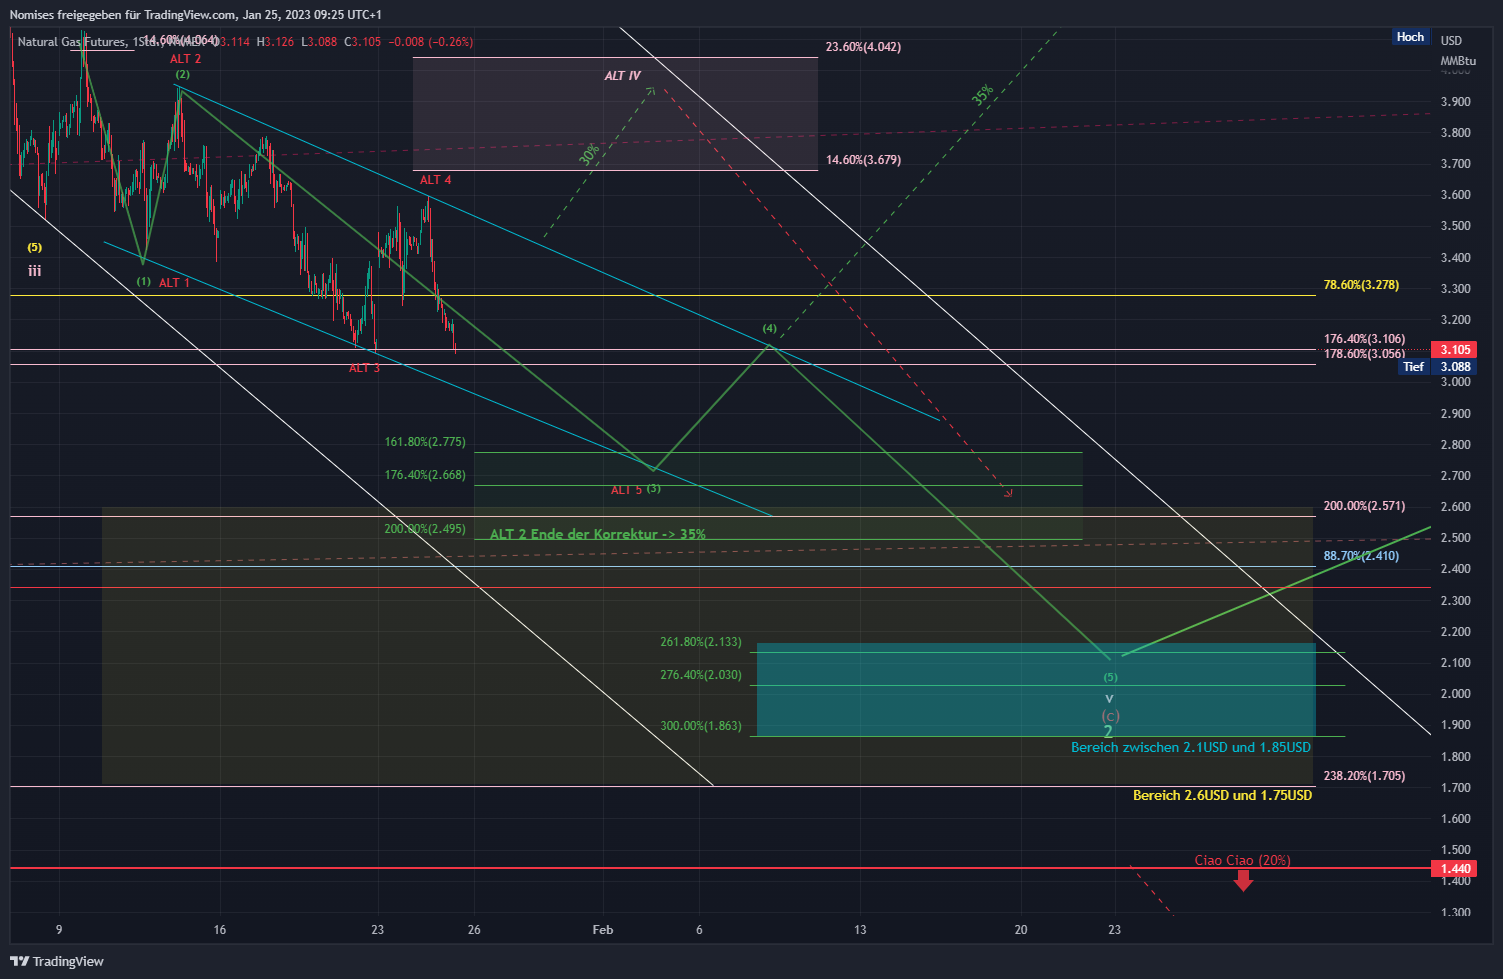Click the 176.40%(2.668) green extension label
This screenshot has height=979, width=1503.
pyautogui.click(x=425, y=475)
